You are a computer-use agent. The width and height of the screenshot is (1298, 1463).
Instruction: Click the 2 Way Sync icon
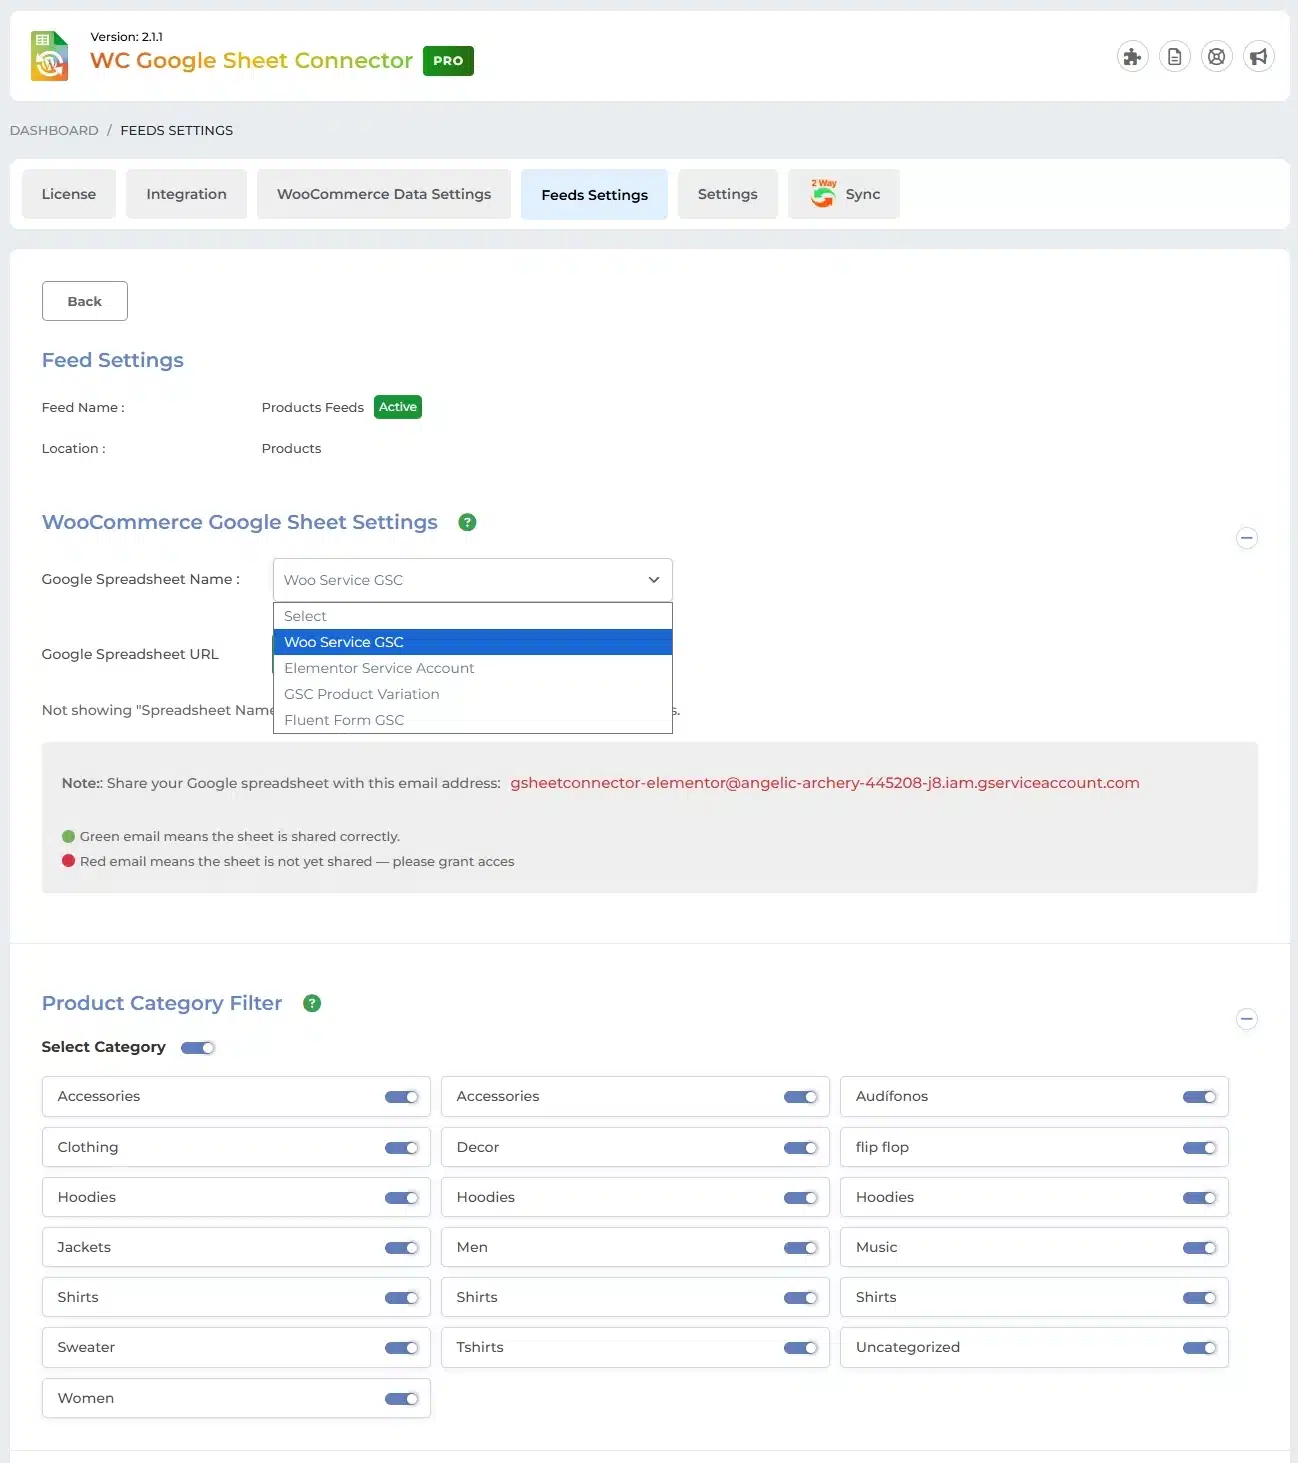[823, 193]
